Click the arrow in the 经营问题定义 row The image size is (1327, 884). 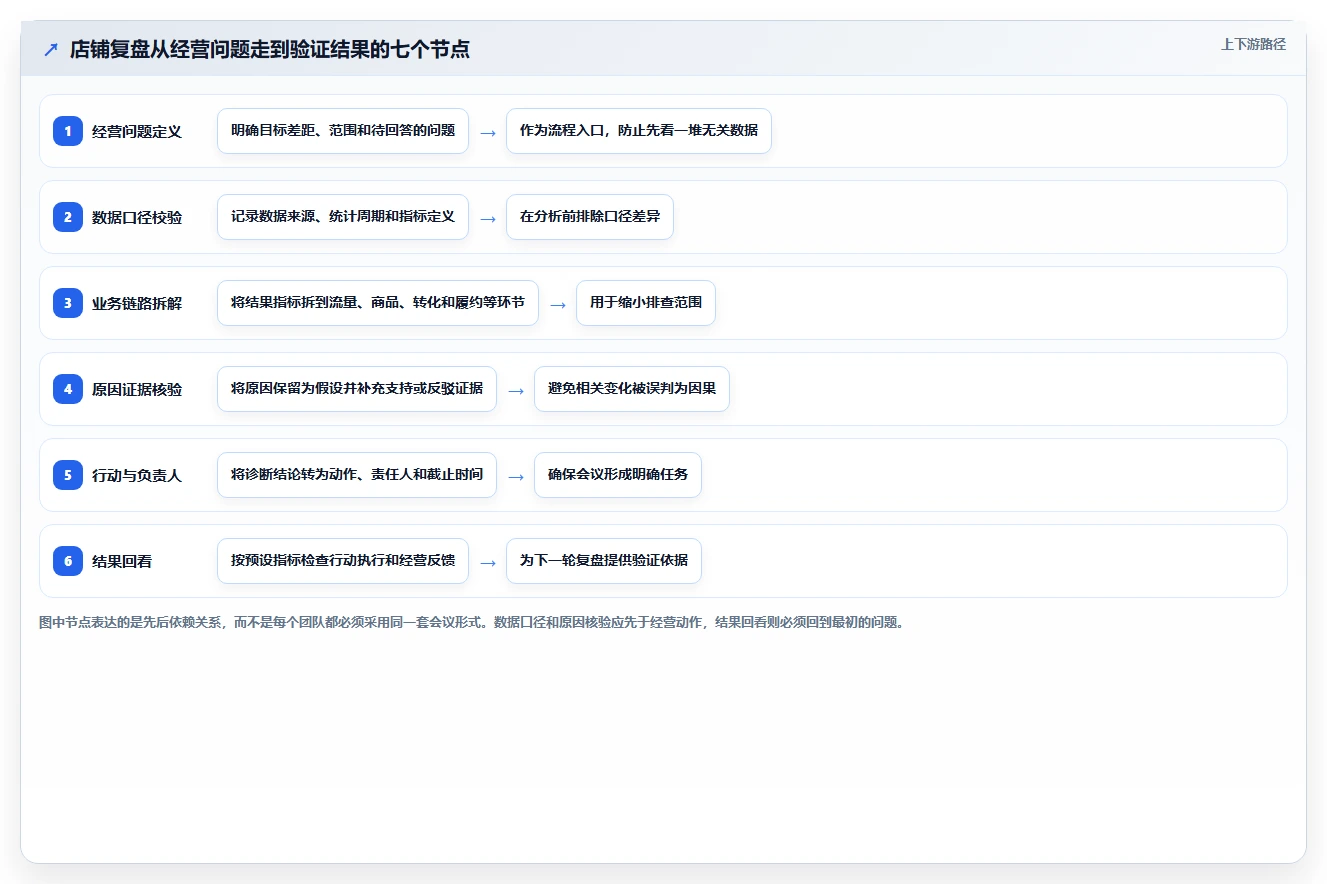pyautogui.click(x=488, y=132)
